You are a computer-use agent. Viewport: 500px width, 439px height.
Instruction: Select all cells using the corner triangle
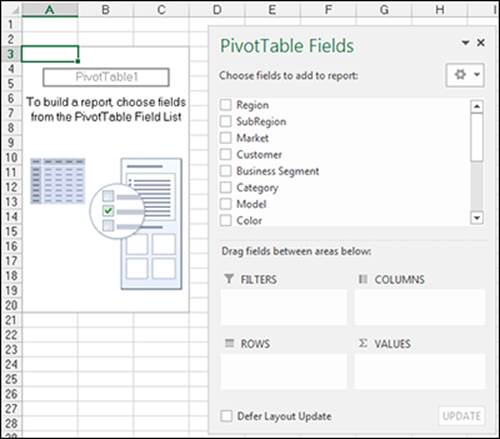[14, 10]
